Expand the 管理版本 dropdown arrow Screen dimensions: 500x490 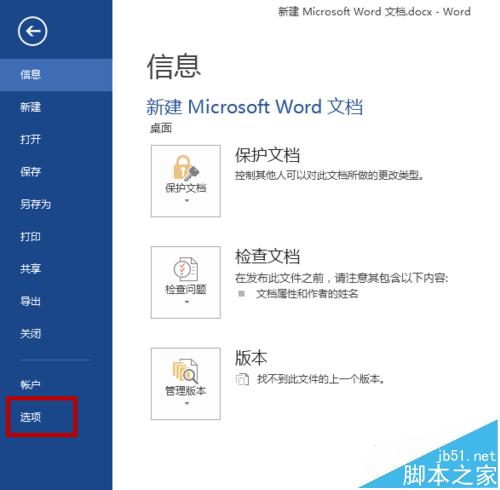(187, 403)
